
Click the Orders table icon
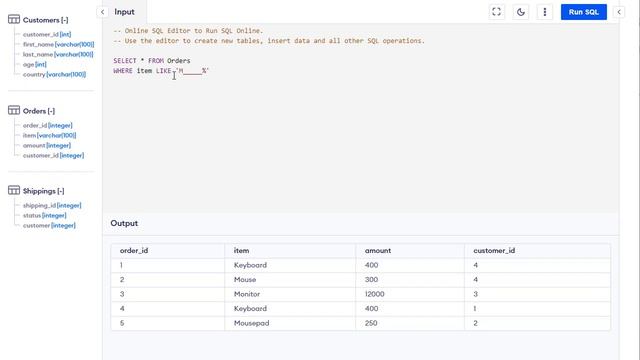point(14,110)
